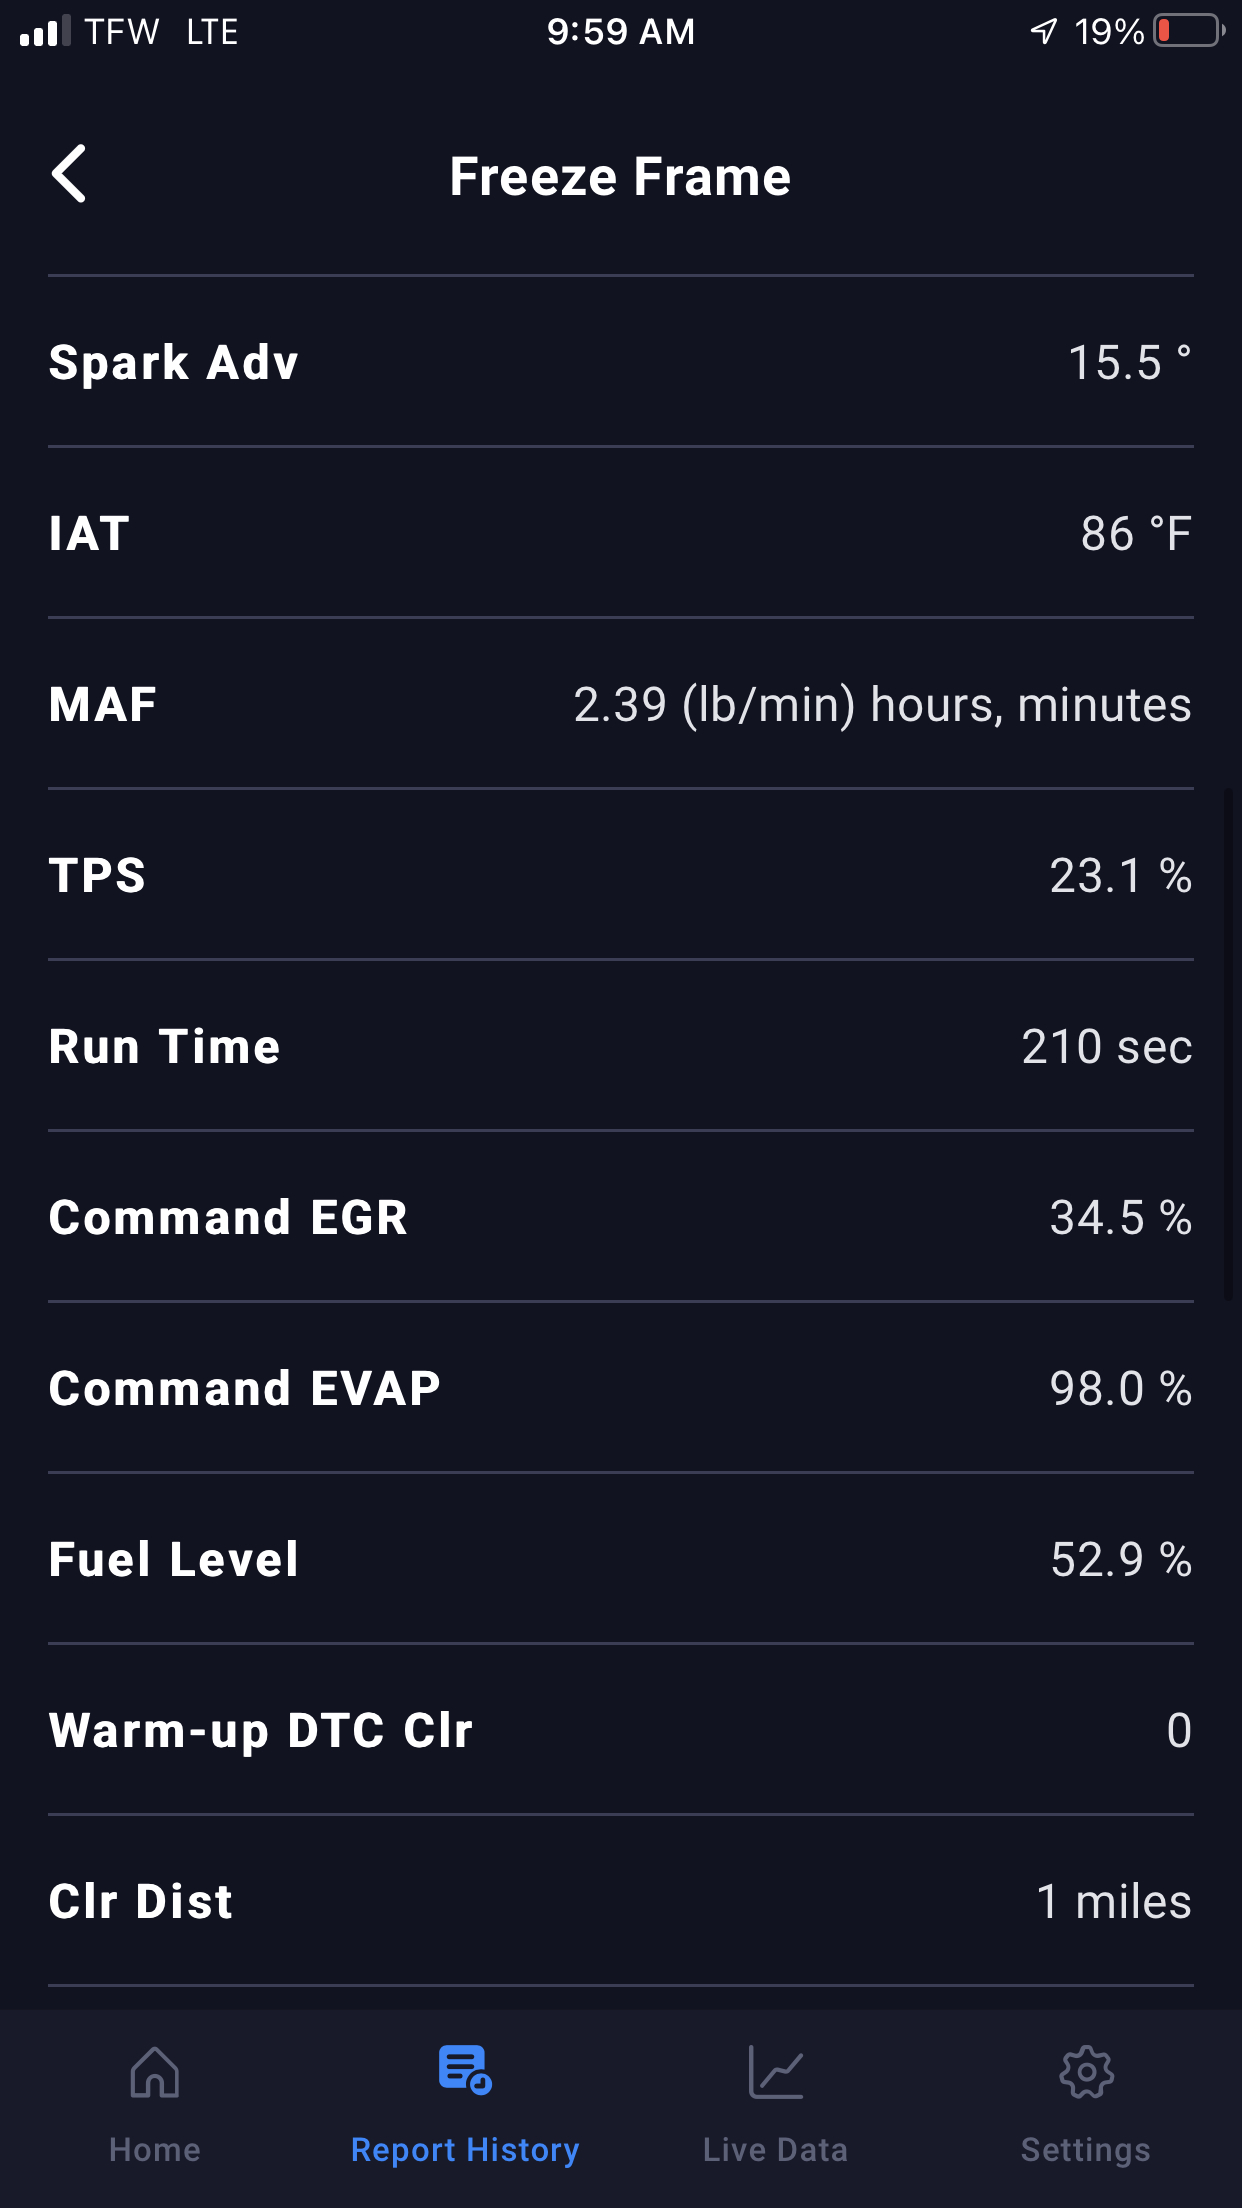Open the Settings gear icon
The height and width of the screenshot is (2208, 1242).
click(x=1086, y=2072)
